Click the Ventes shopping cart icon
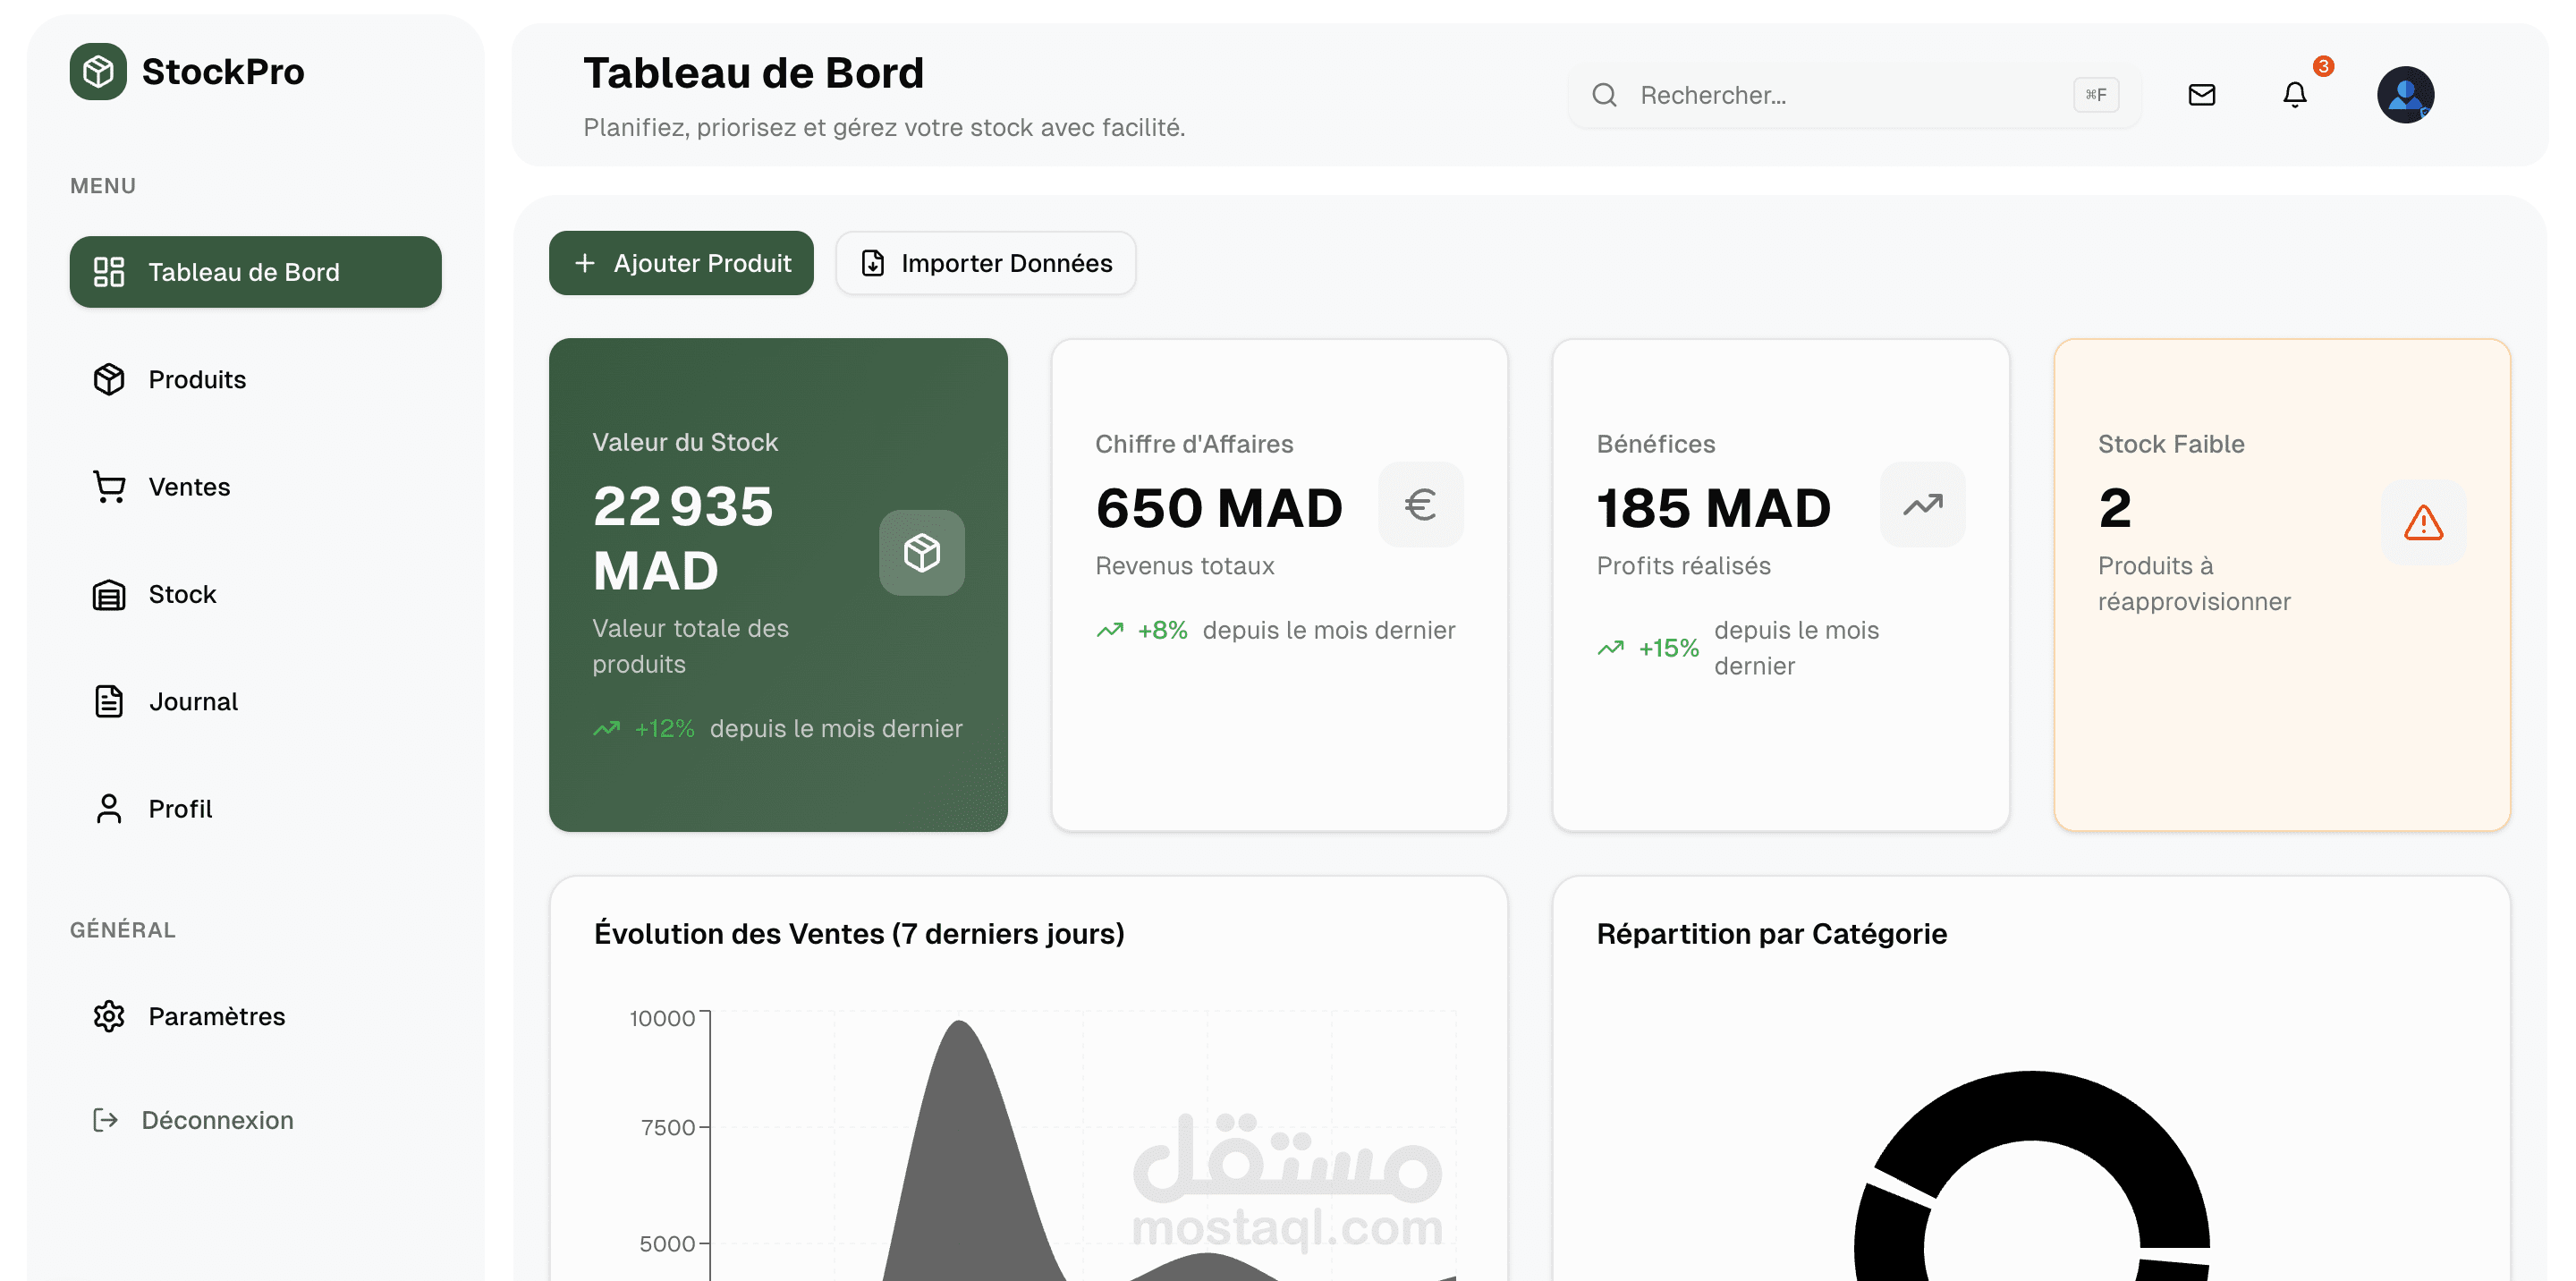2576x1281 pixels. (108, 487)
